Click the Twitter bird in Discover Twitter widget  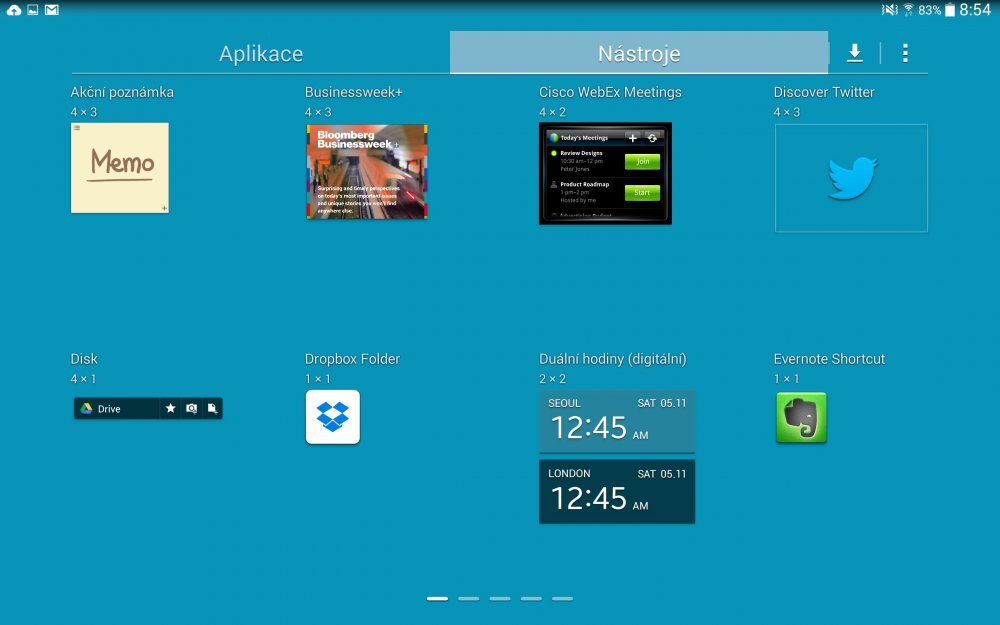coord(850,178)
